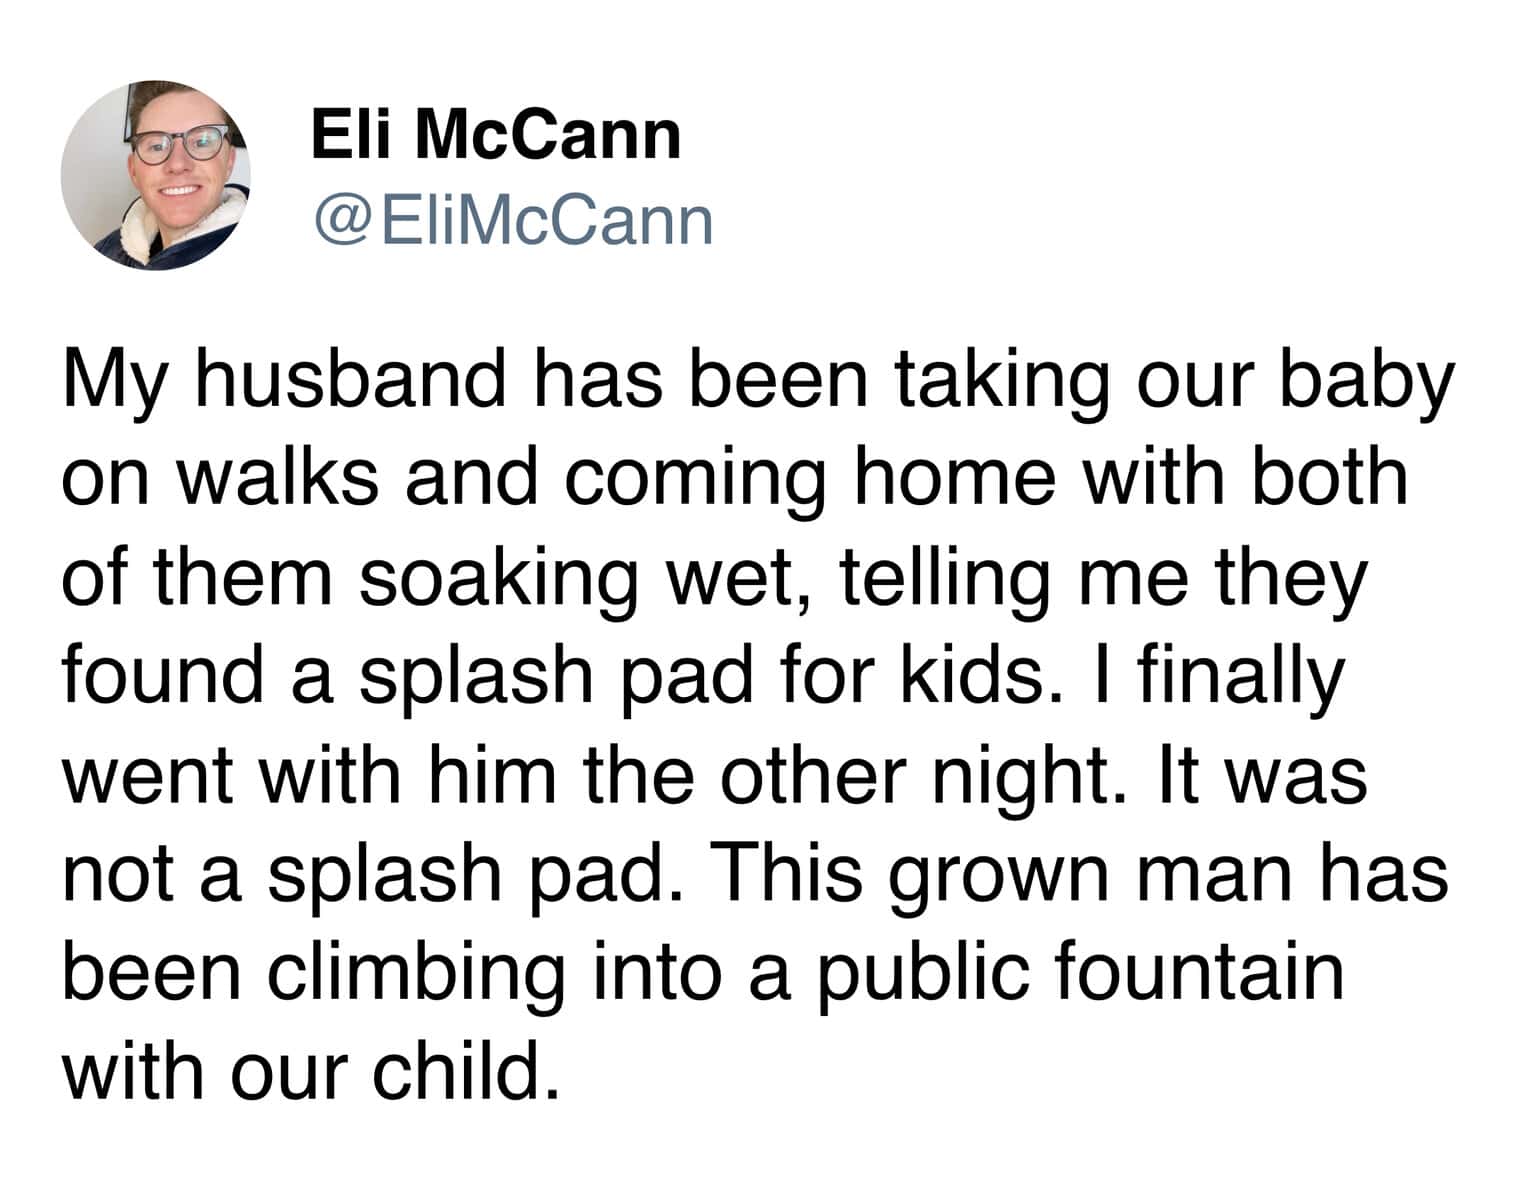
Task: Click the line 'of them soaking wet'
Action: coord(714,578)
